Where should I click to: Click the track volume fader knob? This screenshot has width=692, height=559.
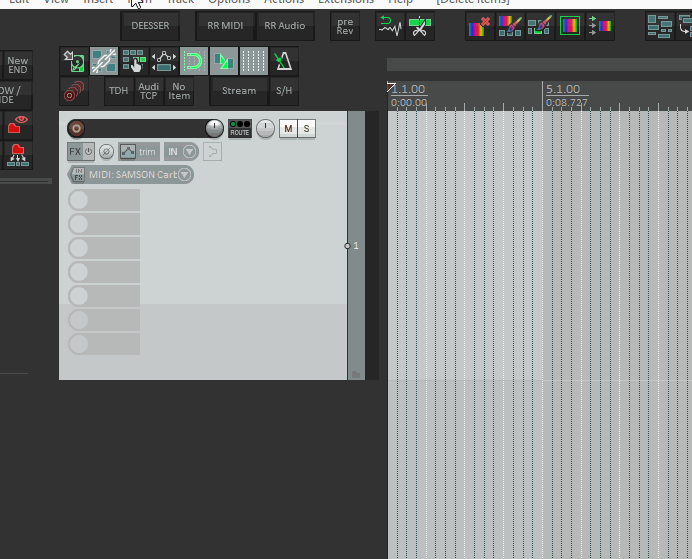(x=214, y=128)
